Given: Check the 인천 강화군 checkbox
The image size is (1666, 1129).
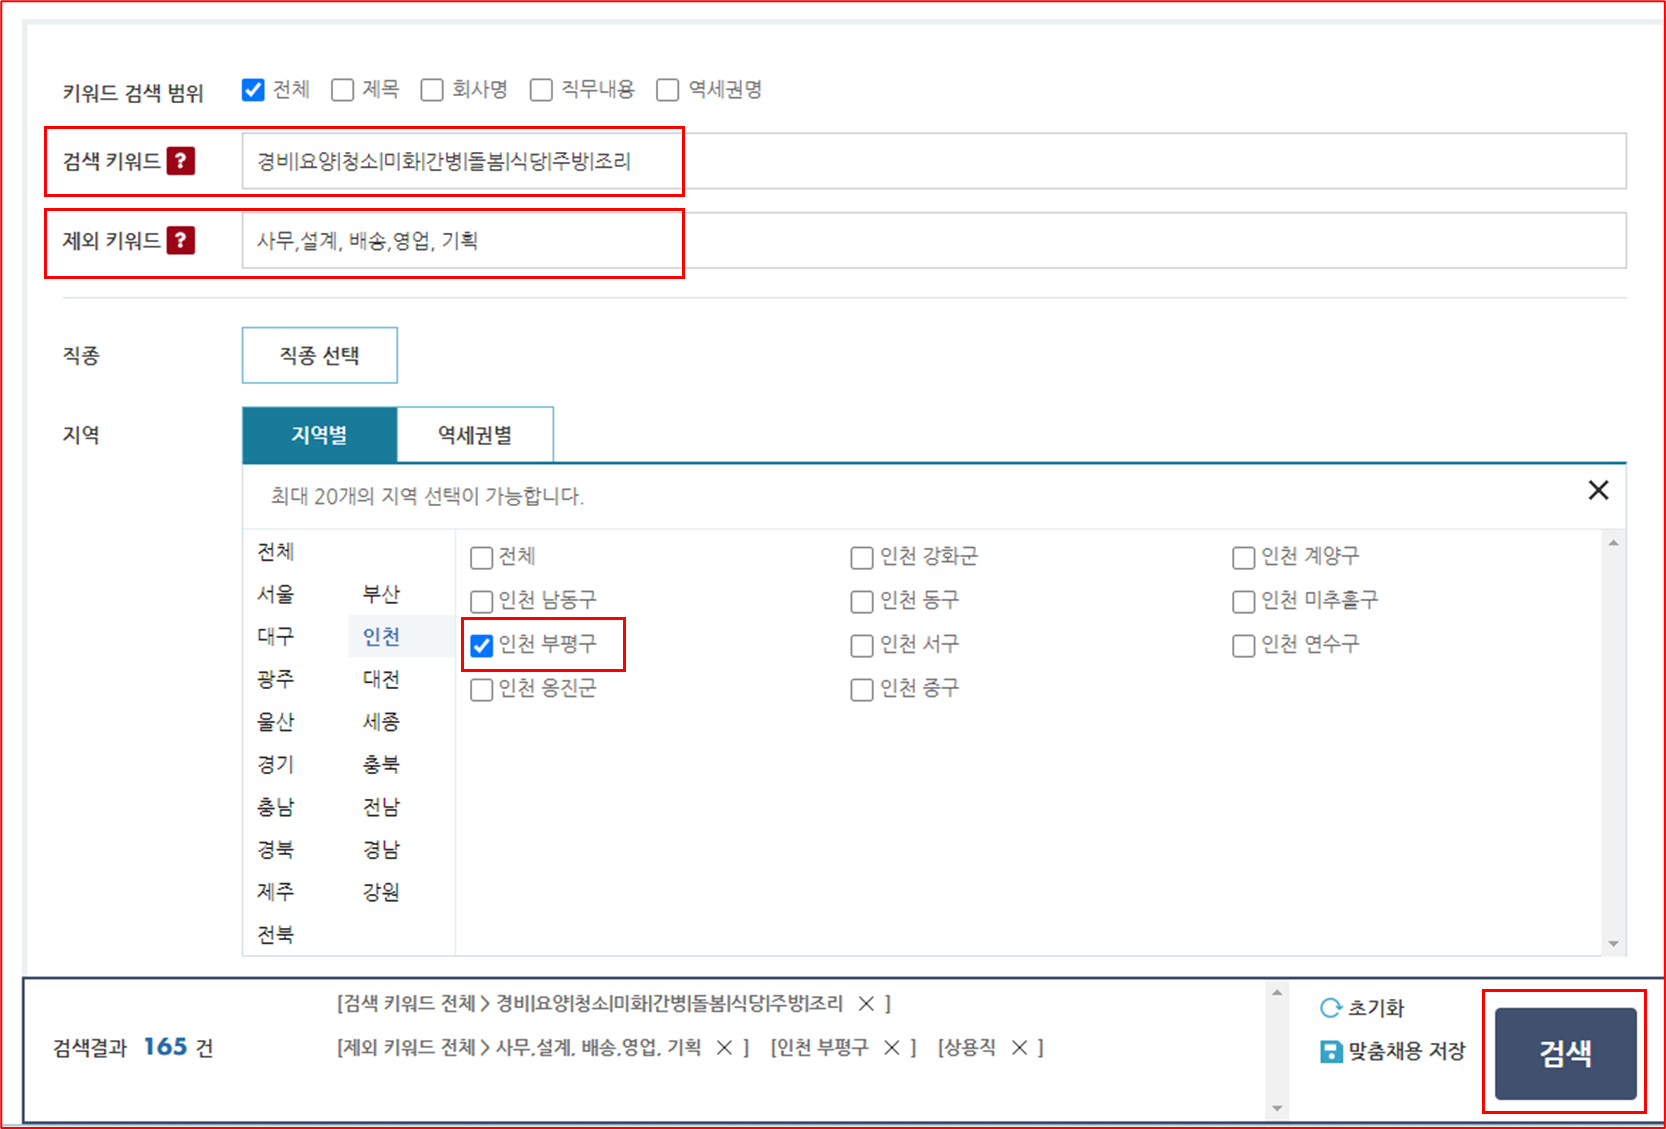Looking at the screenshot, I should [x=861, y=557].
